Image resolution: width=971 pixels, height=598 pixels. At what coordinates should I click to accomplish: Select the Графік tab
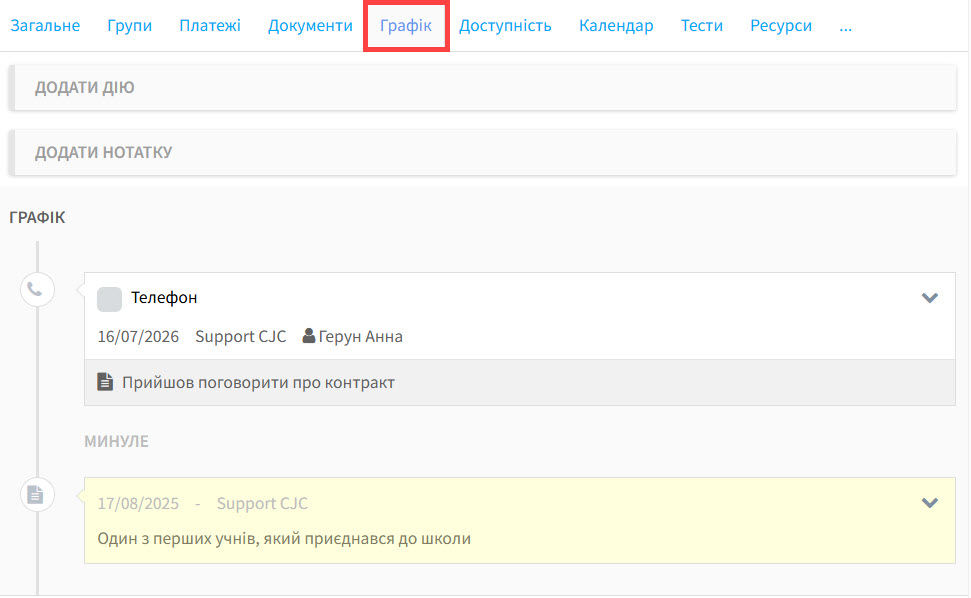tap(406, 25)
